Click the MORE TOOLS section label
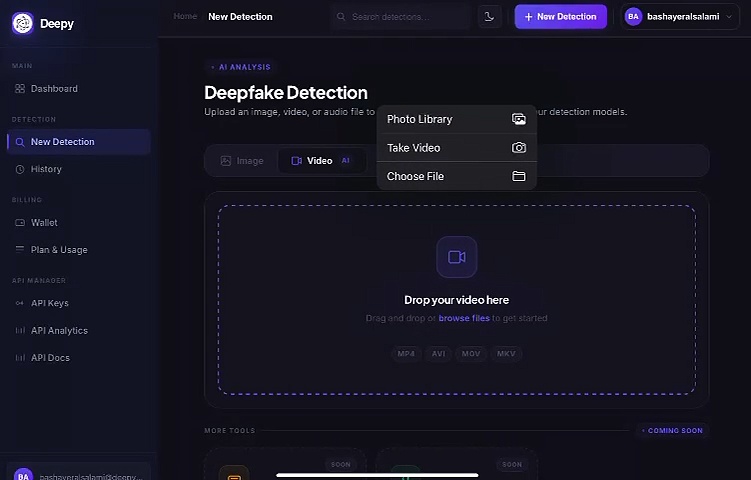 coord(230,431)
